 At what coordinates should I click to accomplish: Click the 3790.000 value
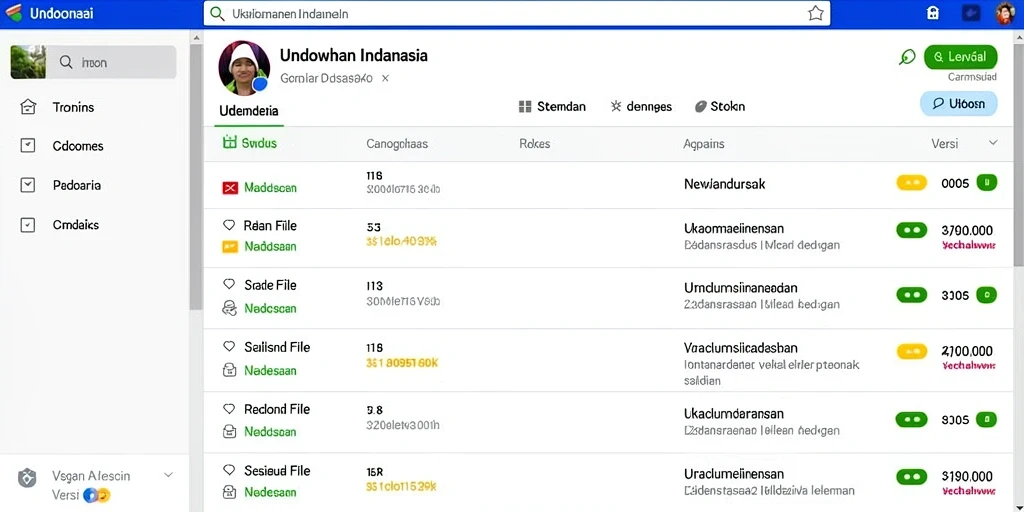(967, 231)
